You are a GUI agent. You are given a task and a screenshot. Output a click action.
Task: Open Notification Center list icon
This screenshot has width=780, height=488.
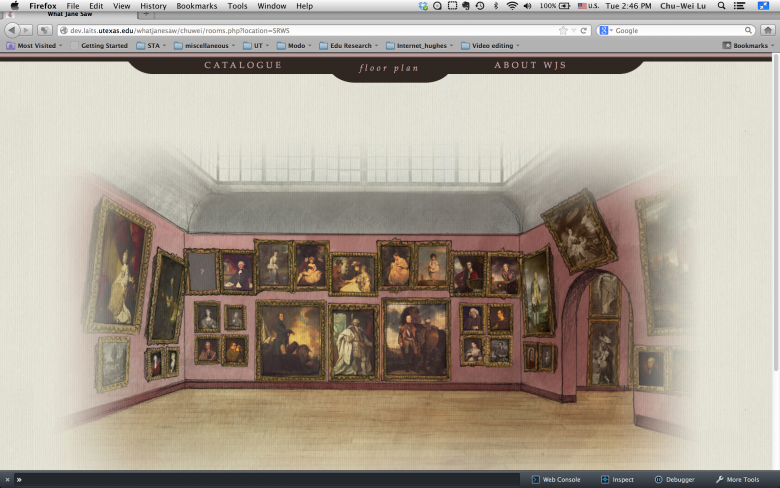click(740, 6)
